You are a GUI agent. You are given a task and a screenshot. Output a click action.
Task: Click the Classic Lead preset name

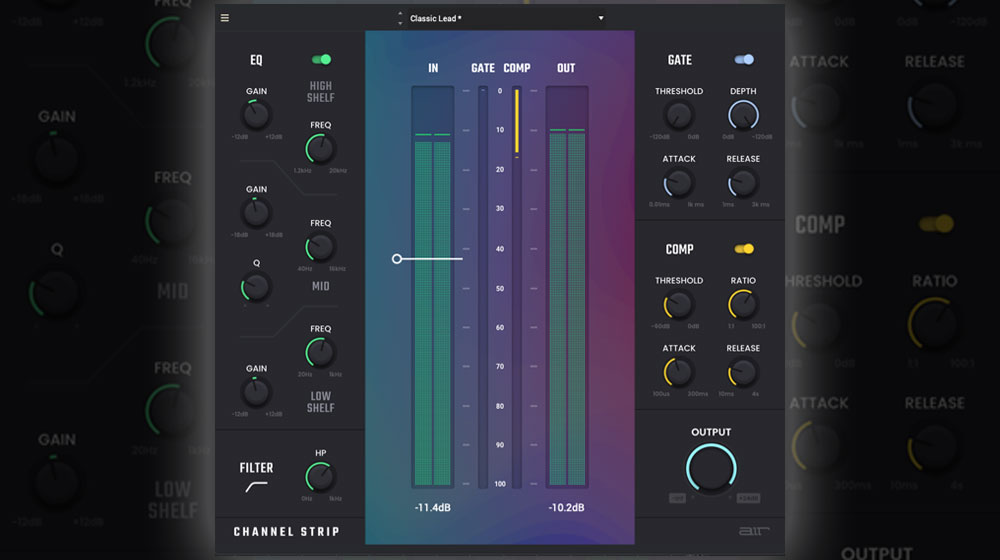pos(435,18)
